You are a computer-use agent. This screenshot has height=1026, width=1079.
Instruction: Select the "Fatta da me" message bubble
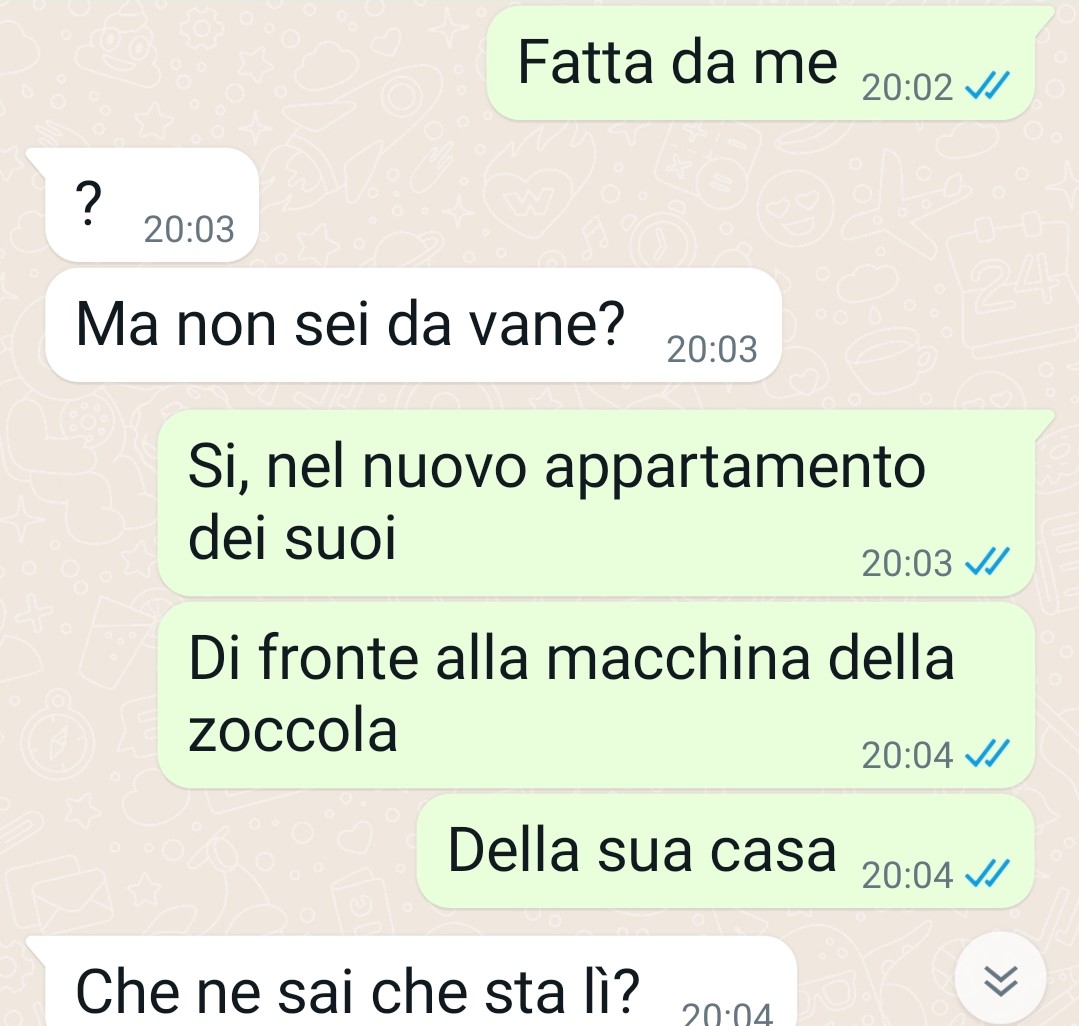pyautogui.click(x=761, y=63)
